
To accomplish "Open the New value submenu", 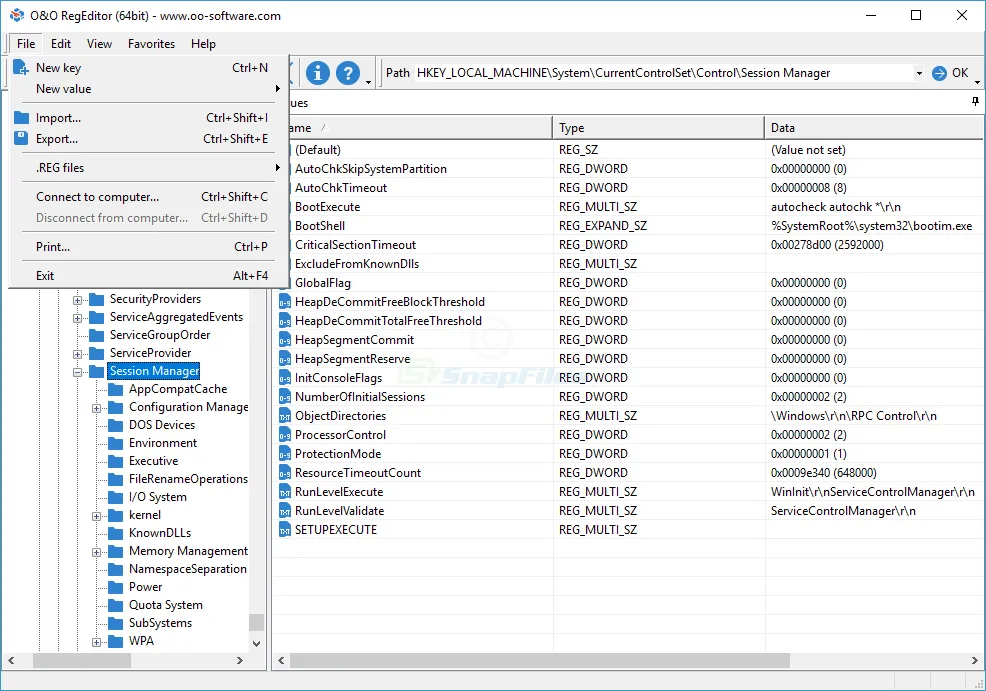I will point(148,89).
